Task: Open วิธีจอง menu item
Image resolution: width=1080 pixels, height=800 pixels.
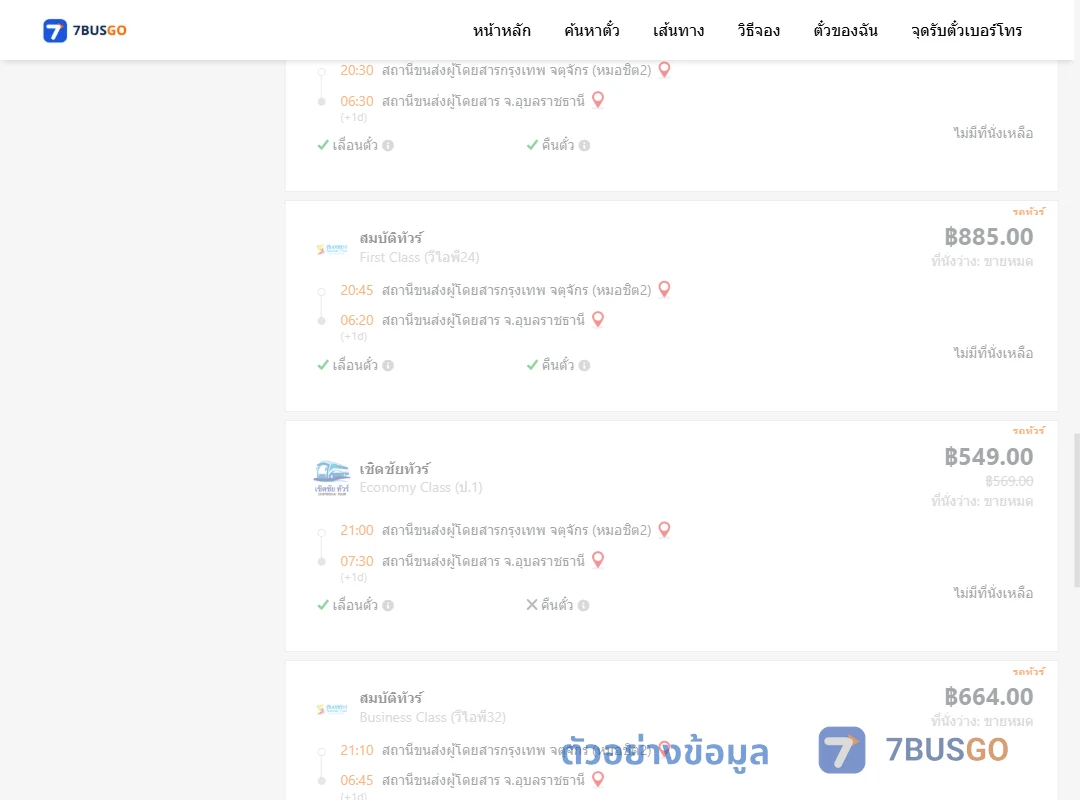Action: [x=758, y=30]
